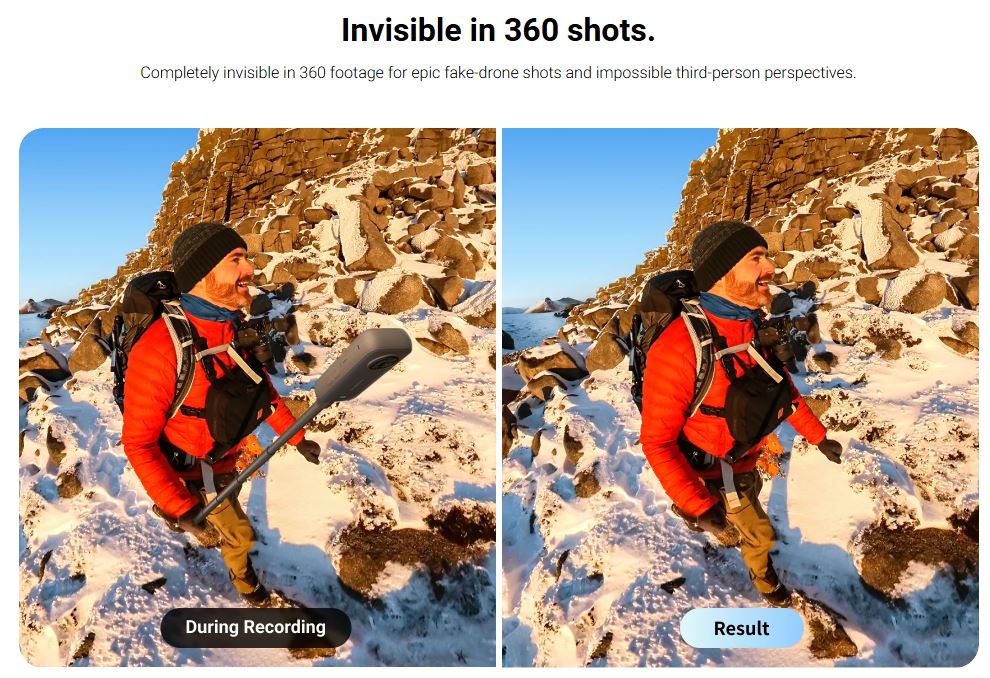Screen dimensions: 990x678
Task: Click the man's beanie in left image
Action: pyautogui.click(x=207, y=253)
